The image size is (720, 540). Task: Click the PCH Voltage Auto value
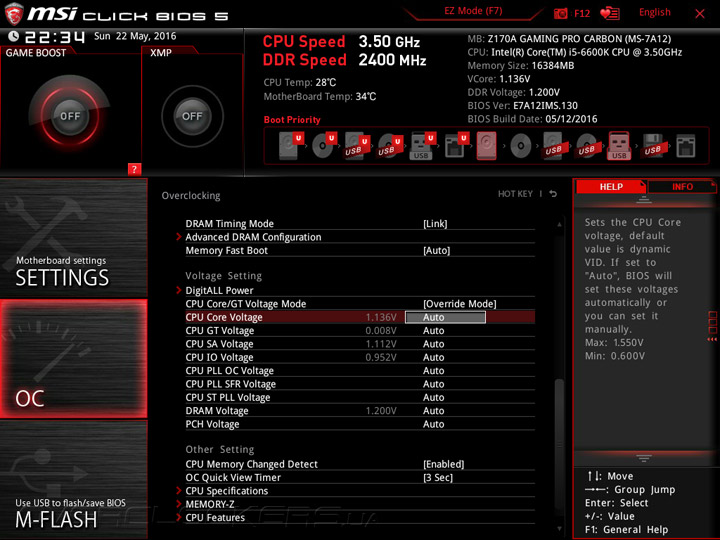click(433, 424)
